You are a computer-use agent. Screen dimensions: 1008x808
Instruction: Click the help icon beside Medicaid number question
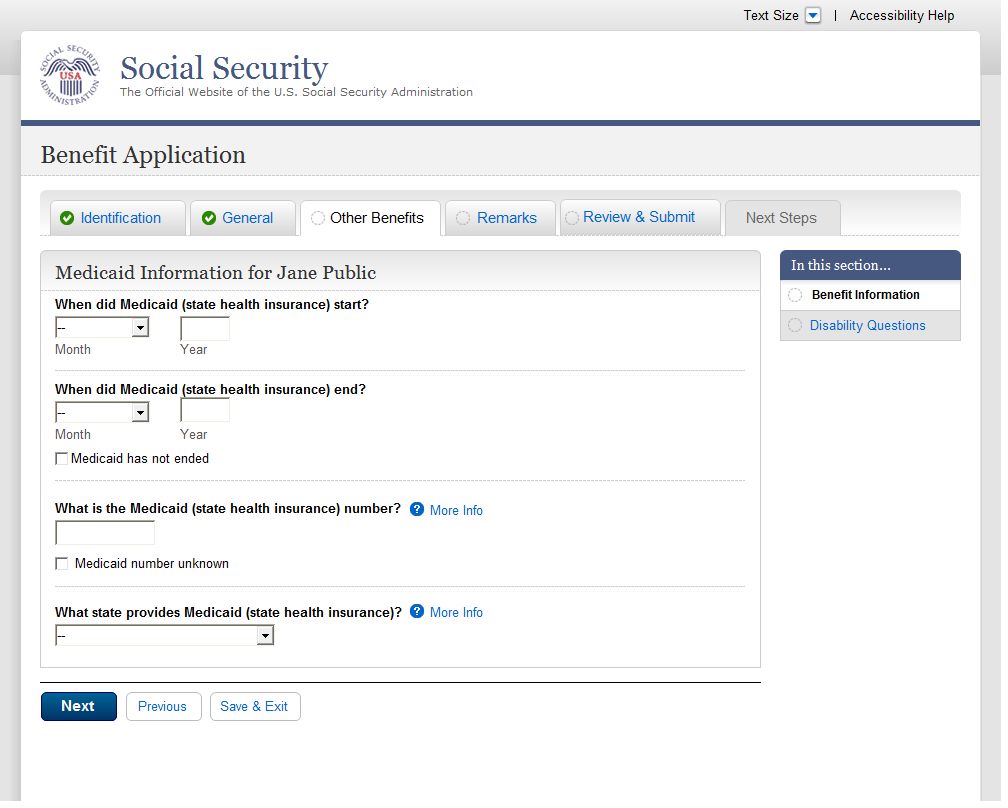[x=417, y=509]
